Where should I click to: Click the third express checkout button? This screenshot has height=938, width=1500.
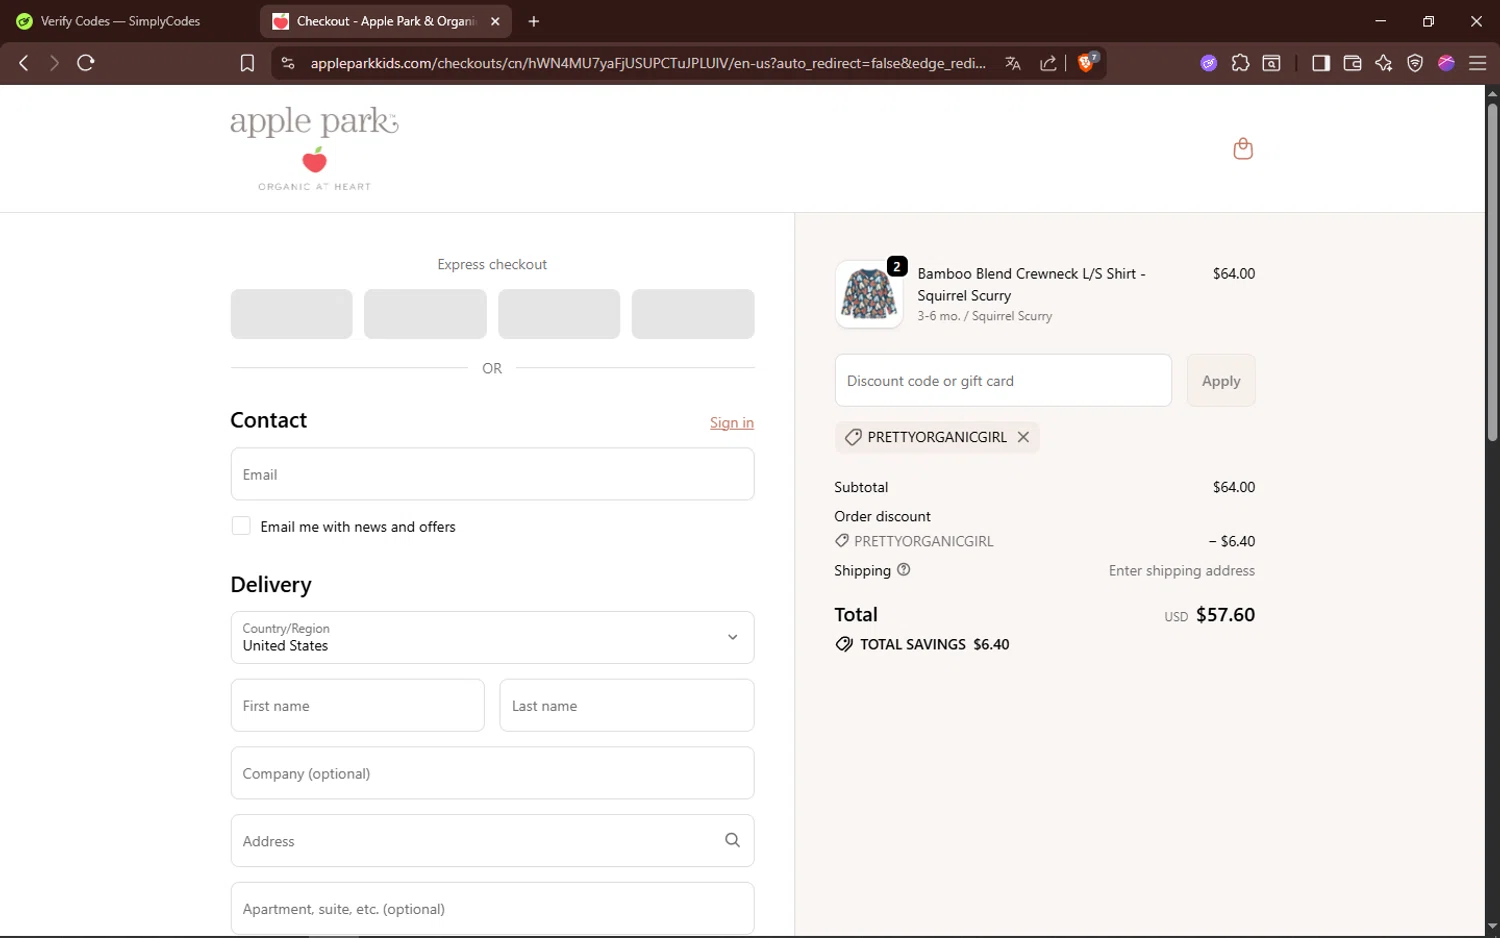click(559, 314)
